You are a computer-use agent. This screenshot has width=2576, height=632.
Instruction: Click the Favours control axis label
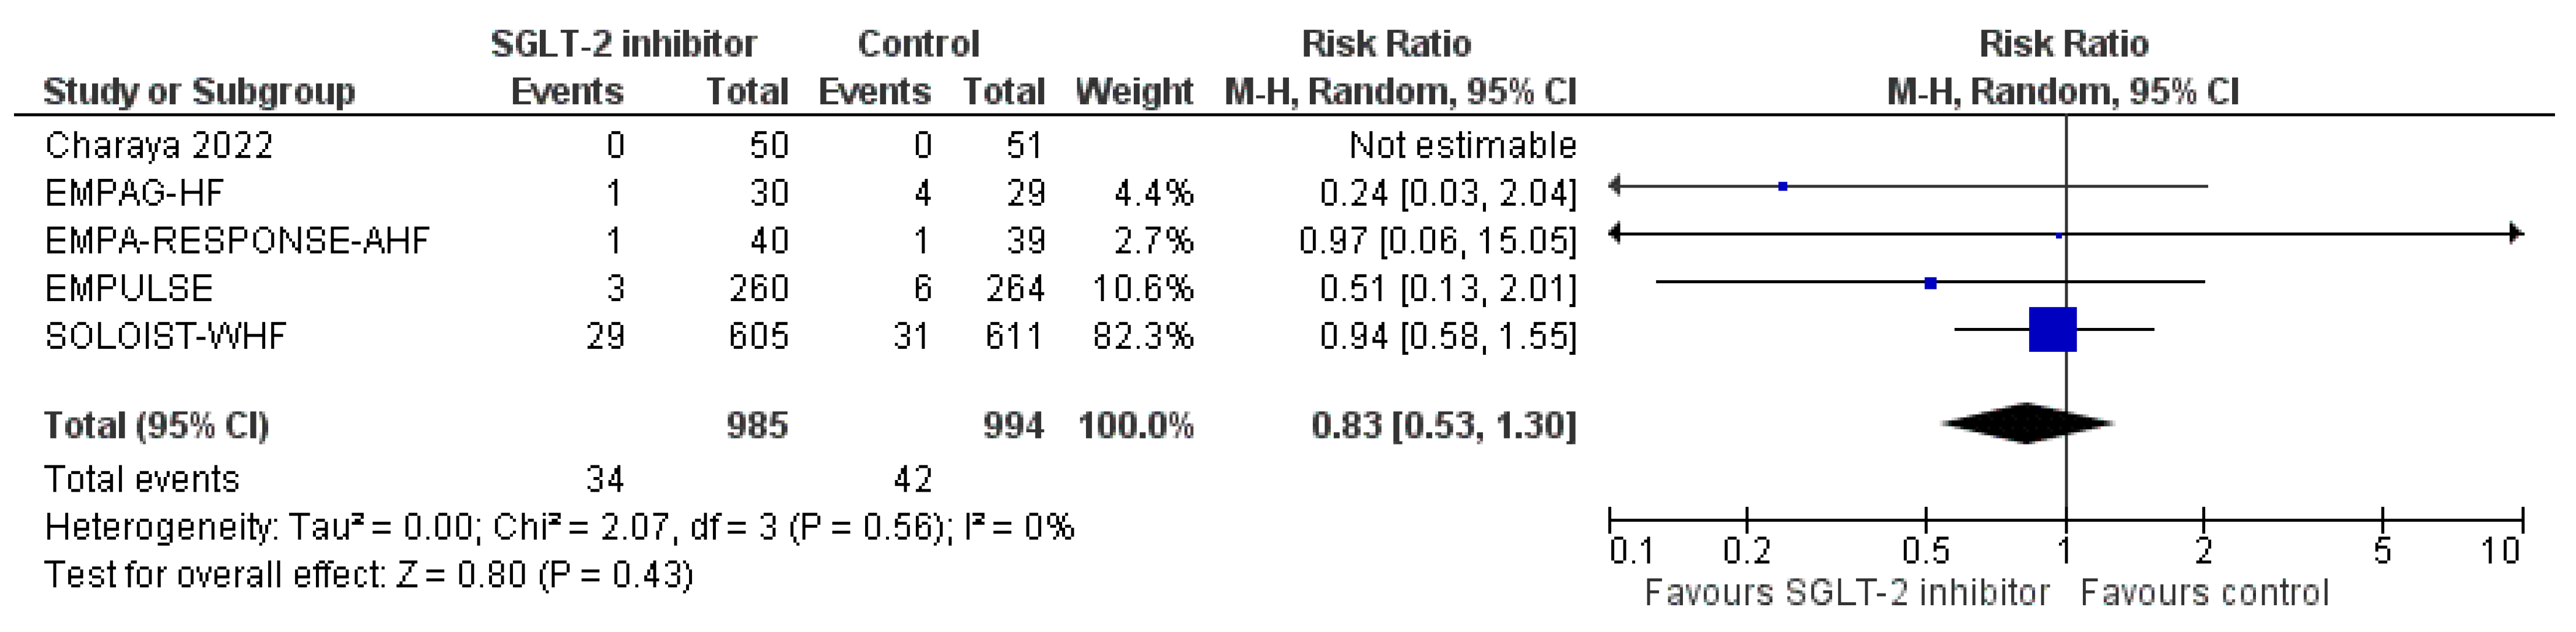tap(2204, 593)
